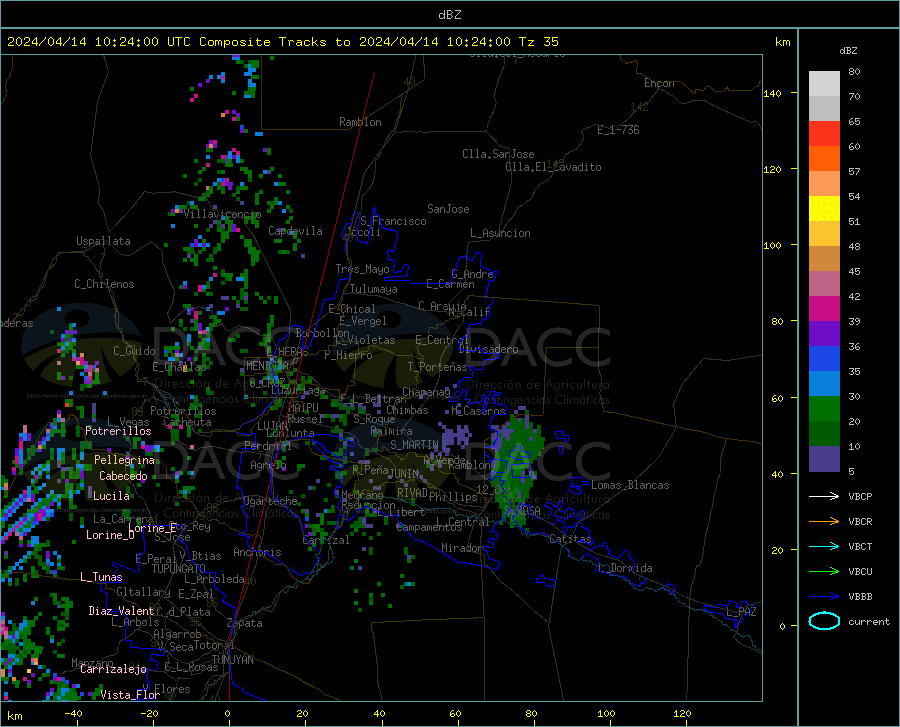Click the pink Pellegrina station label
This screenshot has width=900, height=727.
[125, 460]
